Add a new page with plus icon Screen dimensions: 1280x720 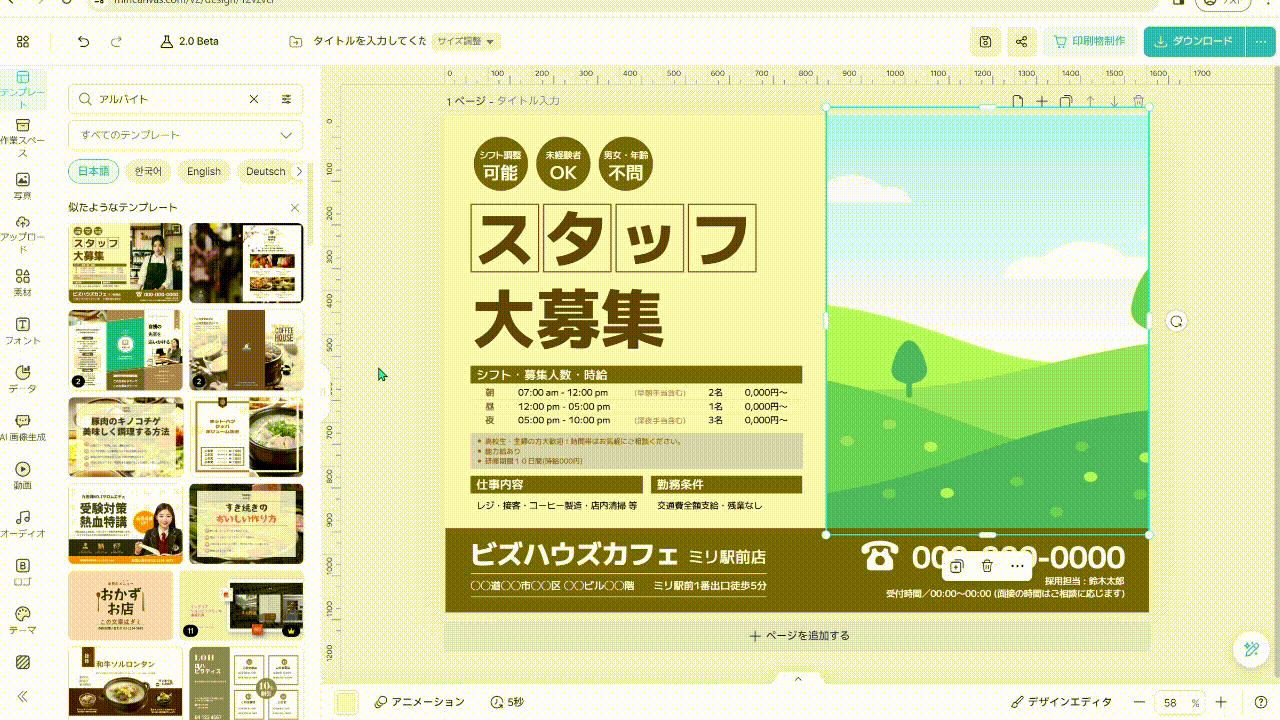(1041, 101)
